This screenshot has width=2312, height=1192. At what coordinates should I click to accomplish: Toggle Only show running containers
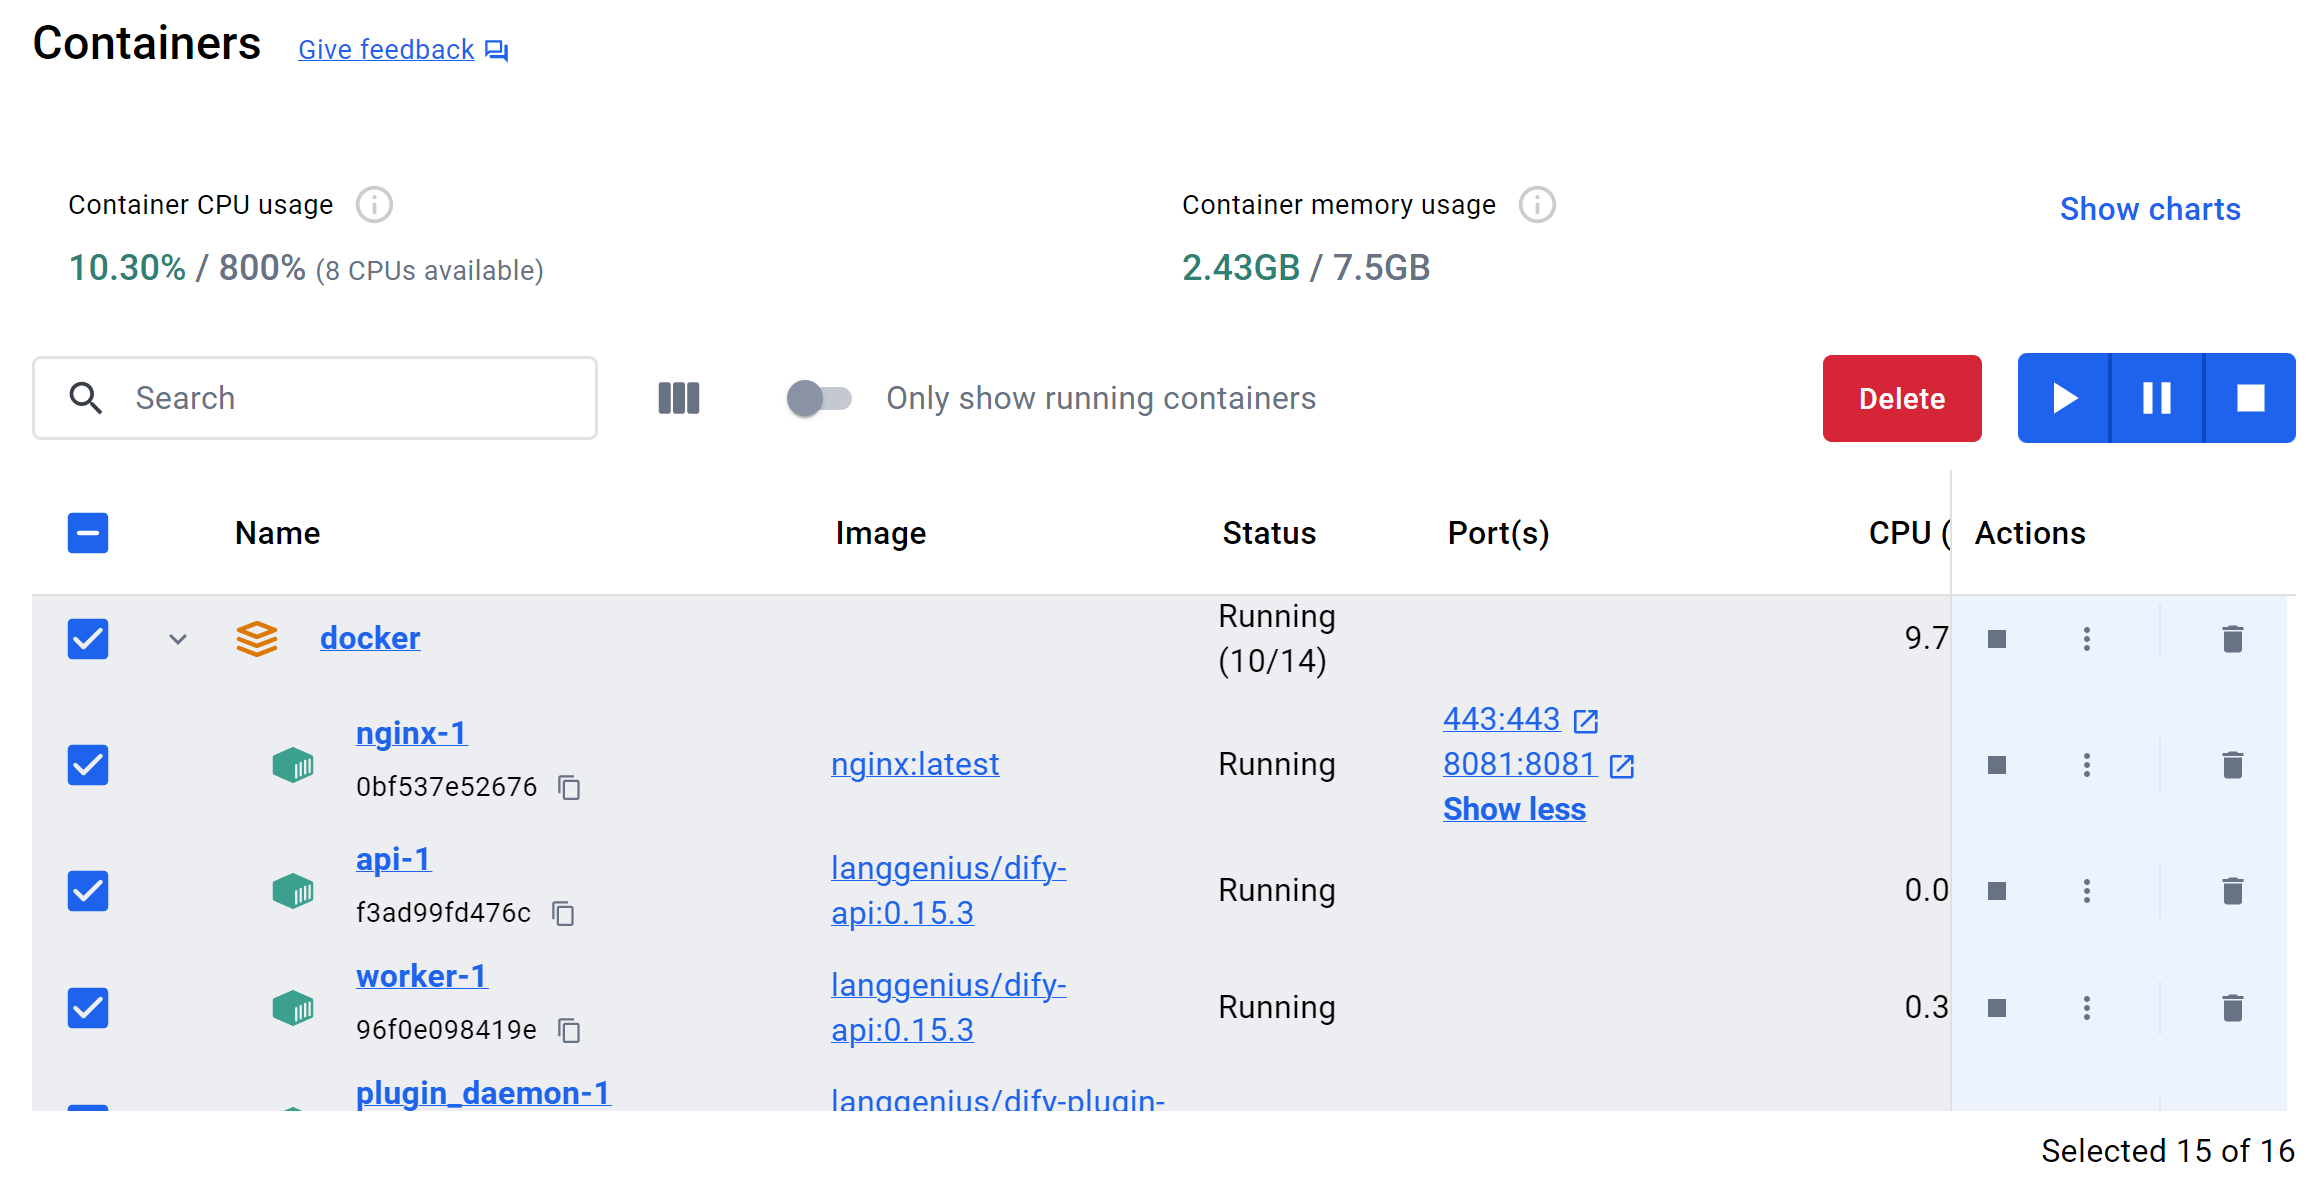[x=819, y=398]
